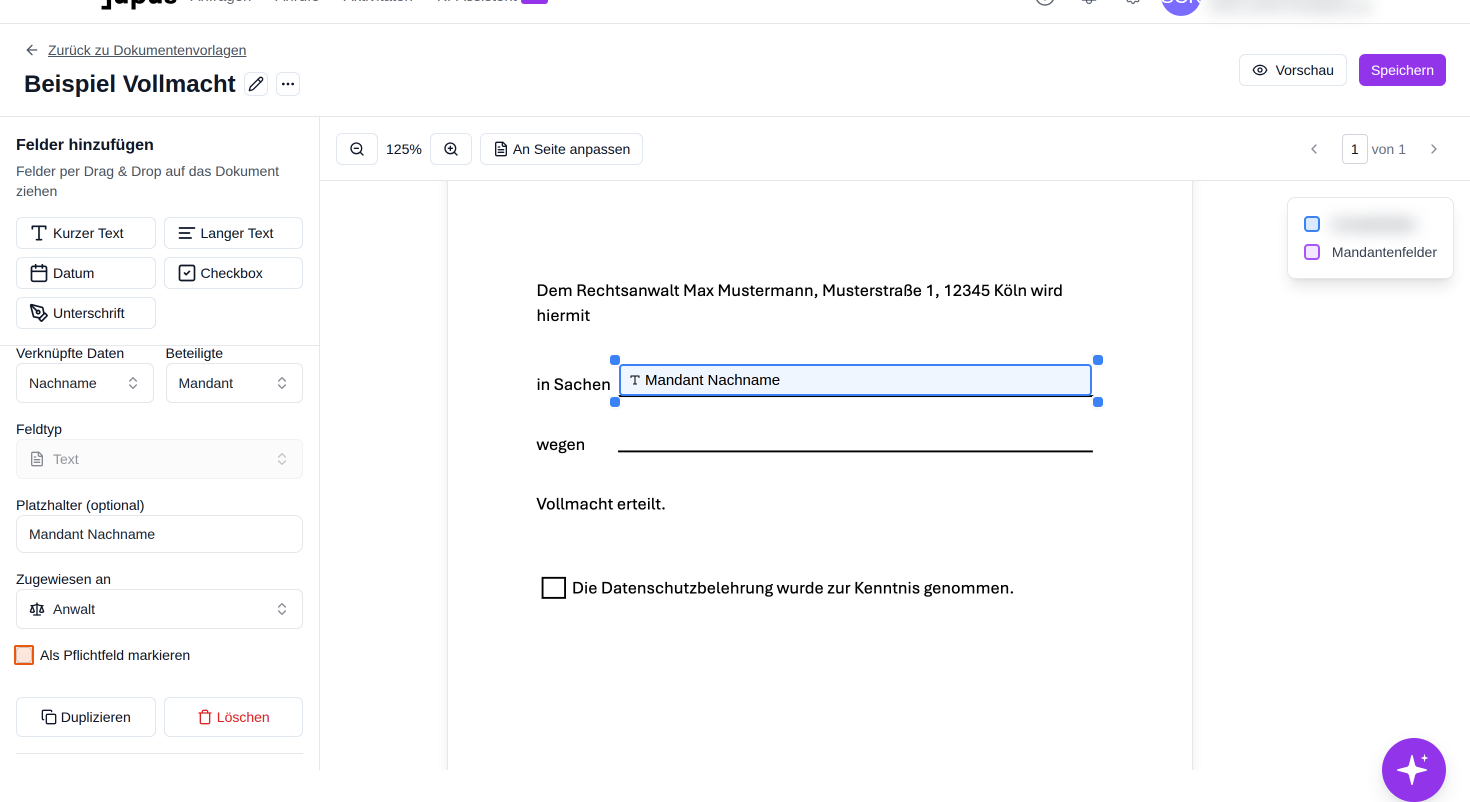Add a Langer Text field

pos(233,233)
